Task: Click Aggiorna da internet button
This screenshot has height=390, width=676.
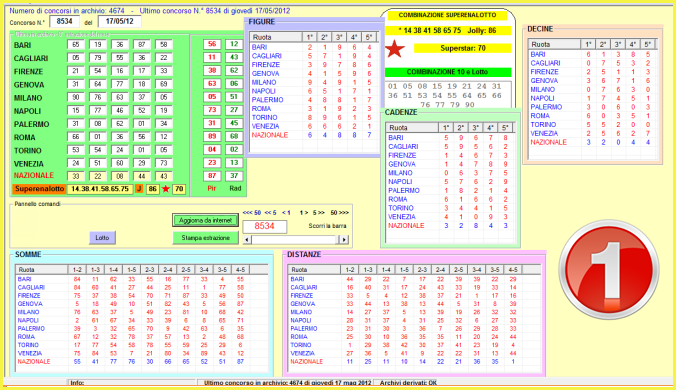Action: [x=205, y=220]
